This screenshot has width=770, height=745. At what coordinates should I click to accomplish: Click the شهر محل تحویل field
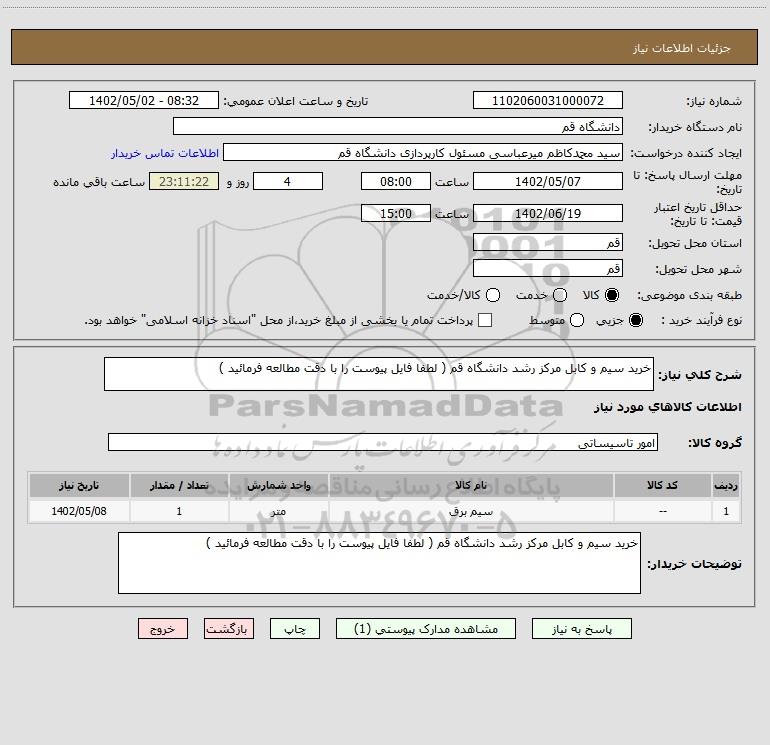pyautogui.click(x=548, y=268)
